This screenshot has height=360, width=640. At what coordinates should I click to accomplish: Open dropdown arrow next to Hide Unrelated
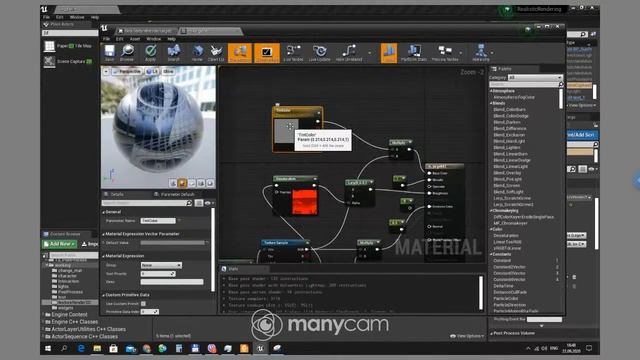click(x=370, y=53)
